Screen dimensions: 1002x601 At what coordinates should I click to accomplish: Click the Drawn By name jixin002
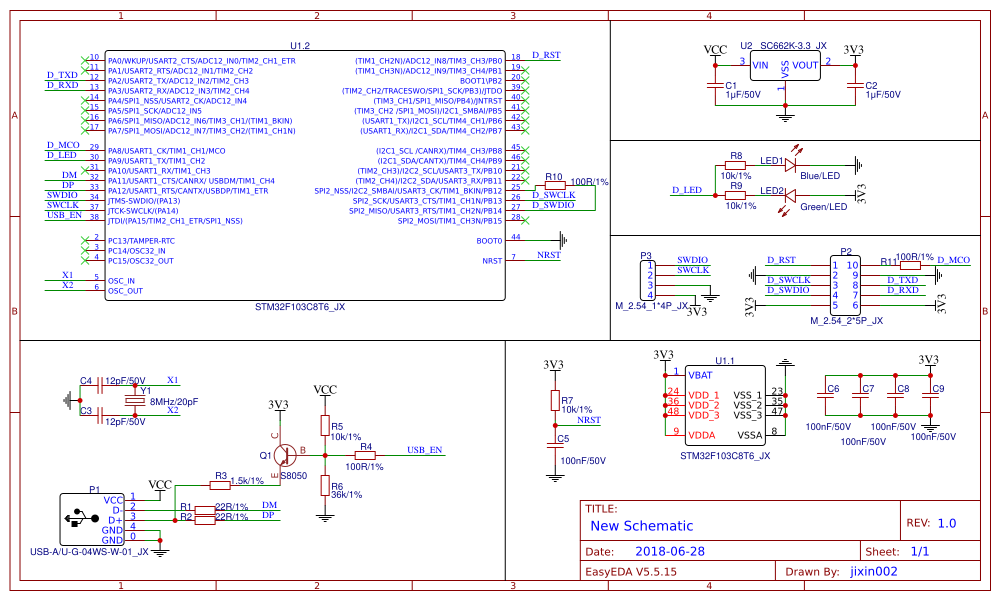[x=874, y=571]
